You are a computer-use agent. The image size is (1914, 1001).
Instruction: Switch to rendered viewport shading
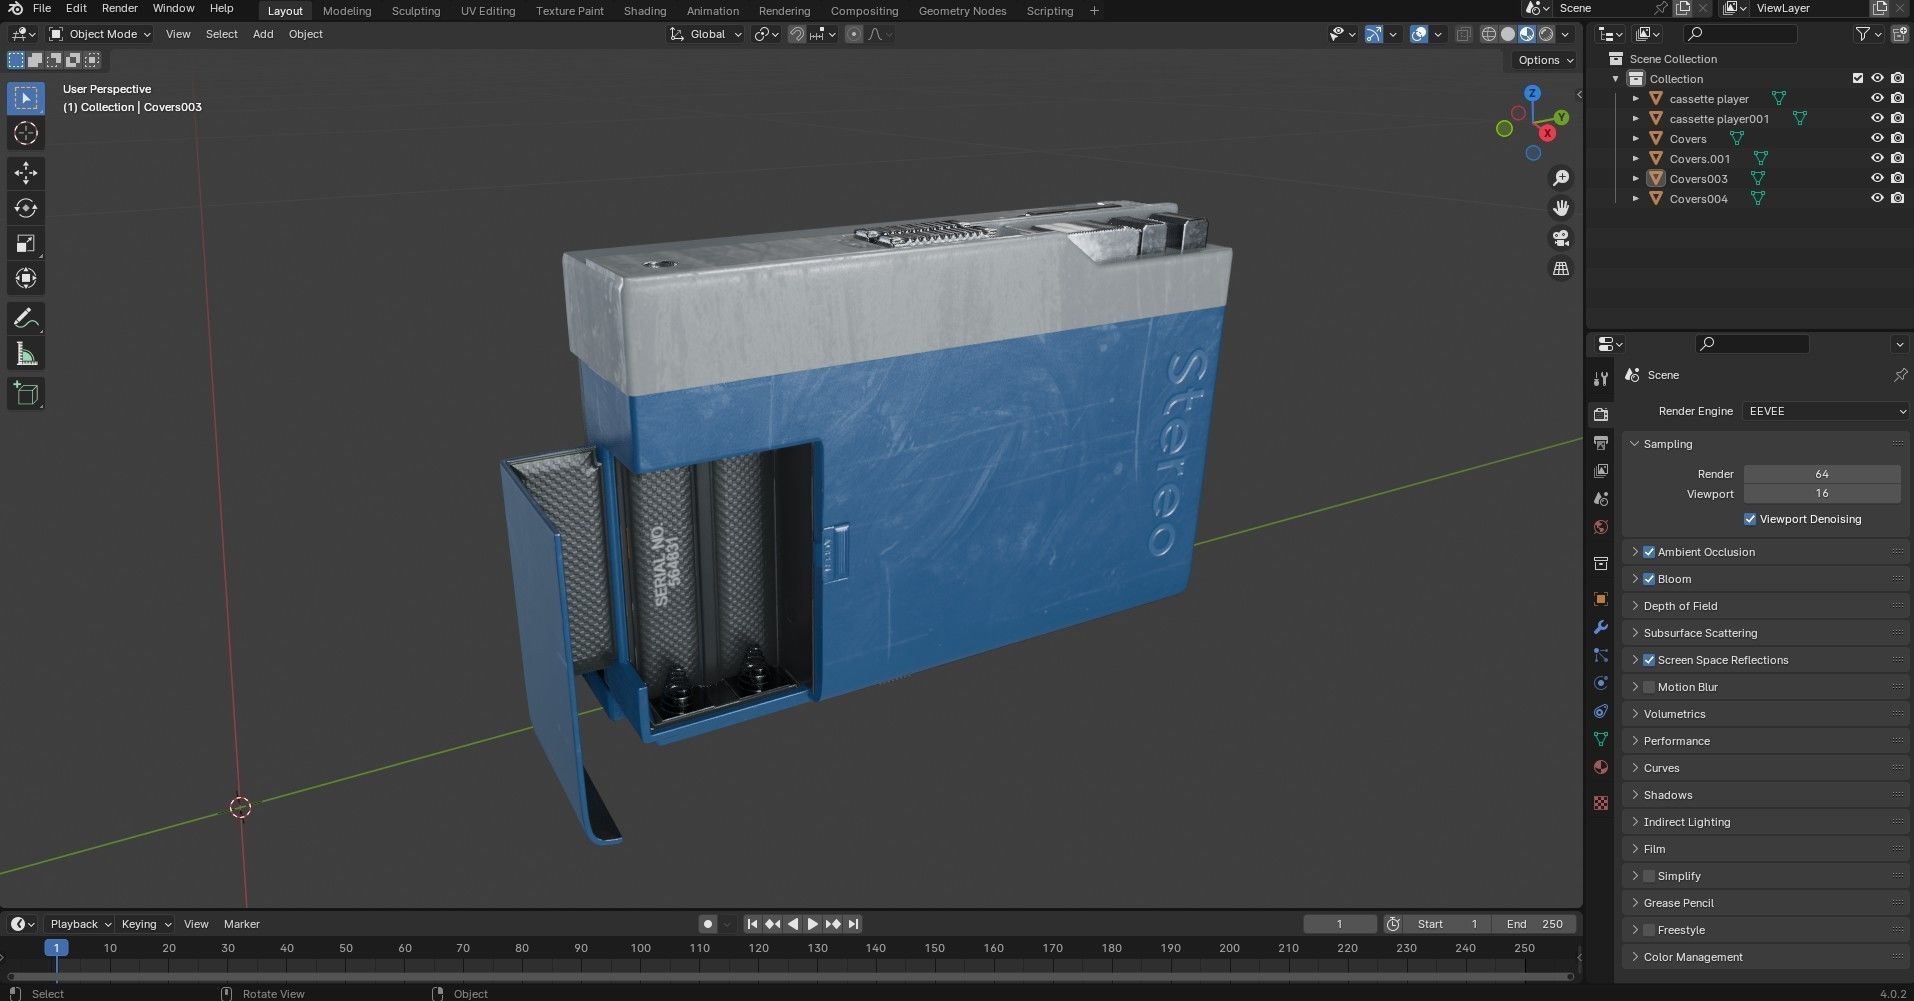click(x=1546, y=34)
